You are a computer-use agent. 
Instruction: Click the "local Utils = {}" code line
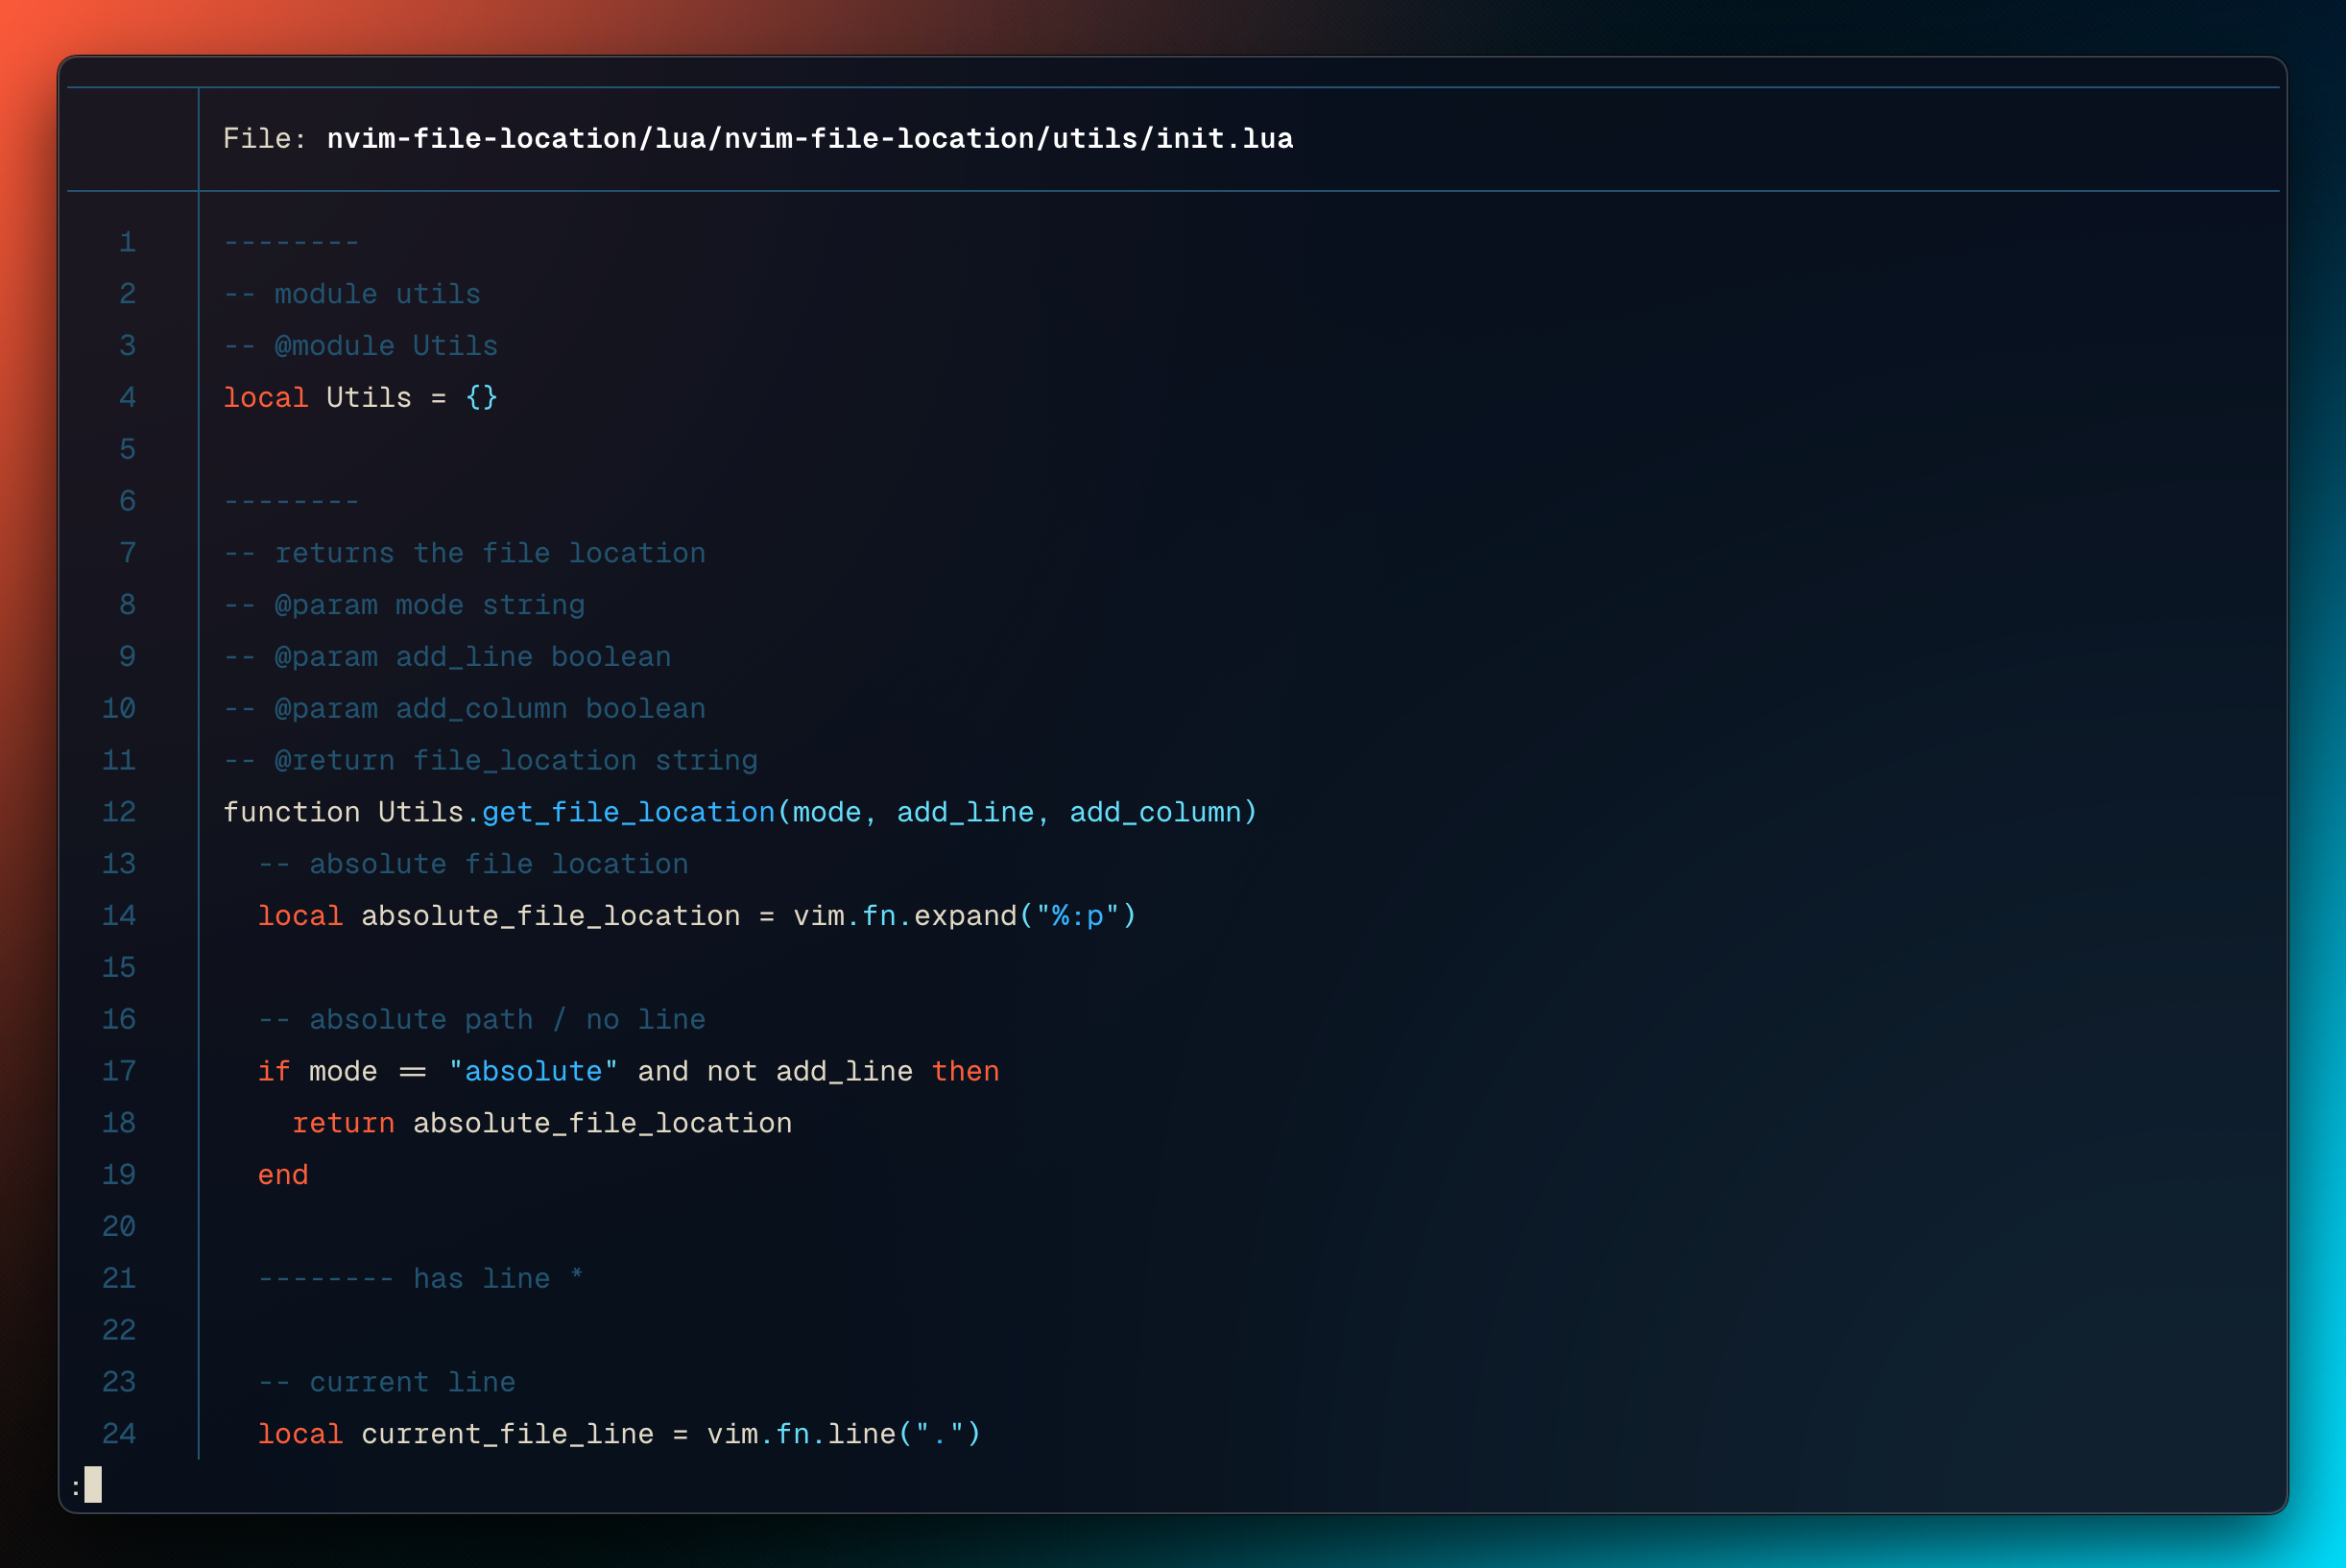coord(360,398)
